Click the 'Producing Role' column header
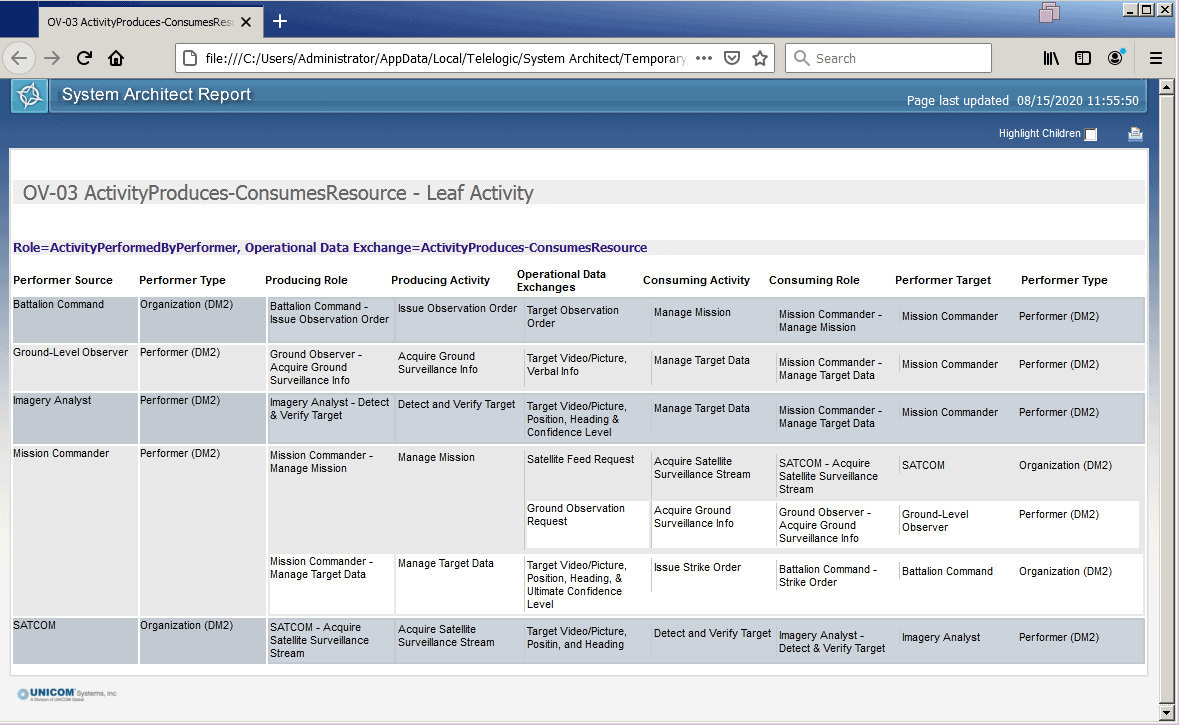This screenshot has height=725, width=1179. (306, 280)
